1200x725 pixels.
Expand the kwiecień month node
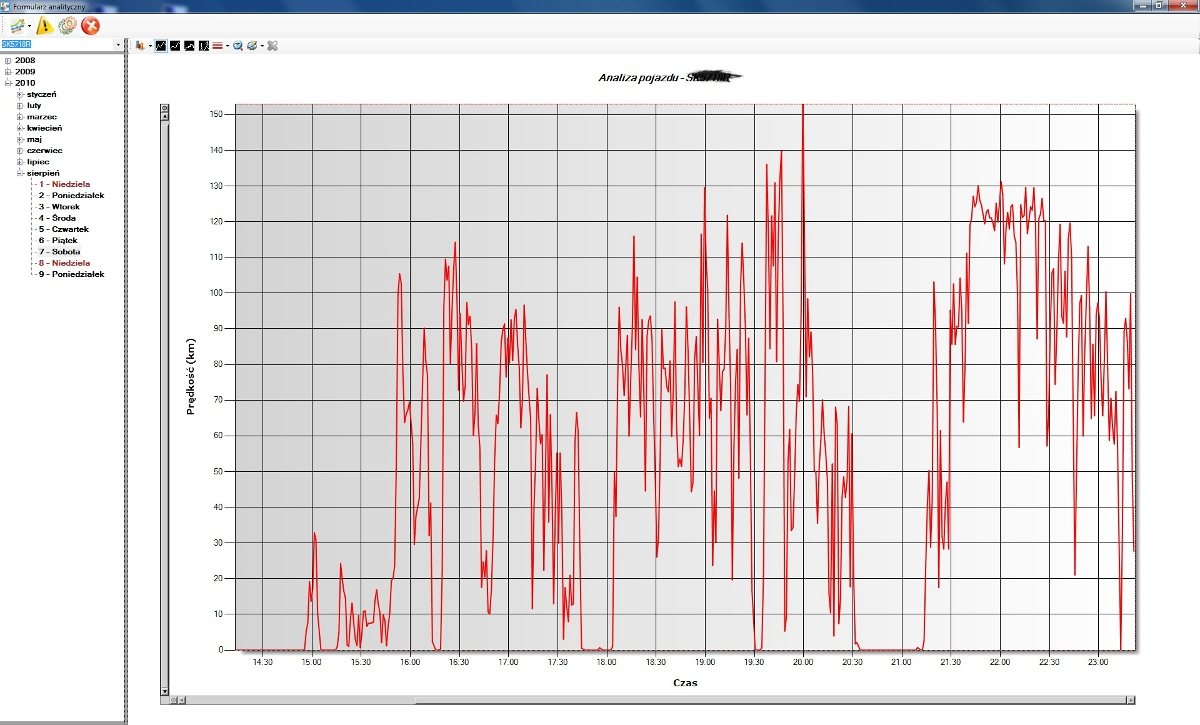point(20,128)
